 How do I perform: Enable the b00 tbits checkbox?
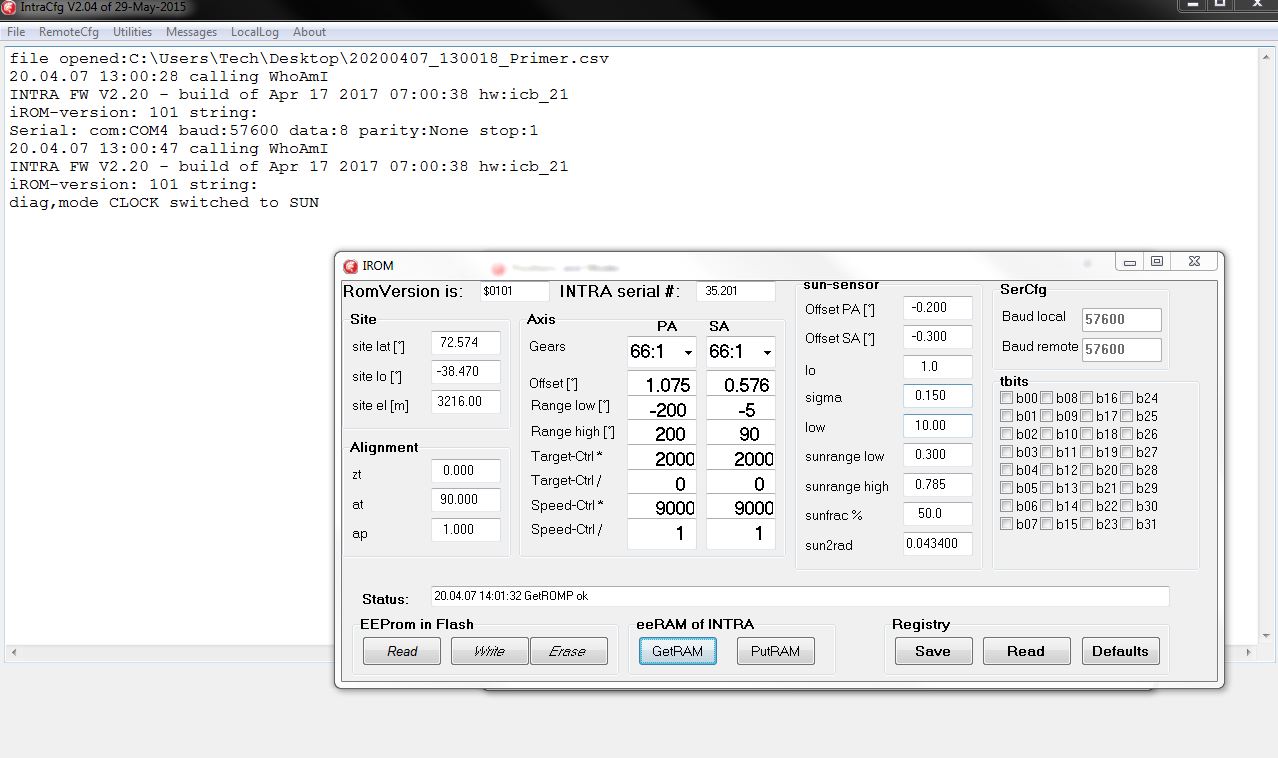pos(1007,399)
